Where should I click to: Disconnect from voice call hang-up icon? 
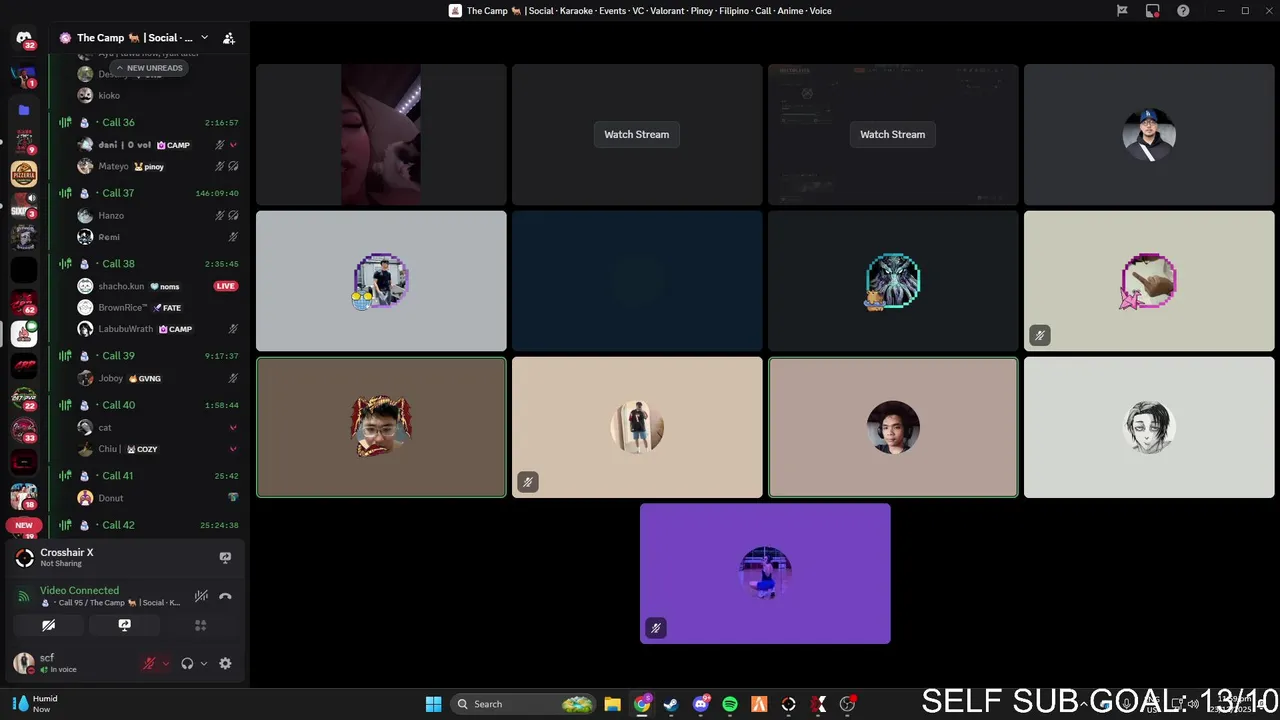click(225, 596)
